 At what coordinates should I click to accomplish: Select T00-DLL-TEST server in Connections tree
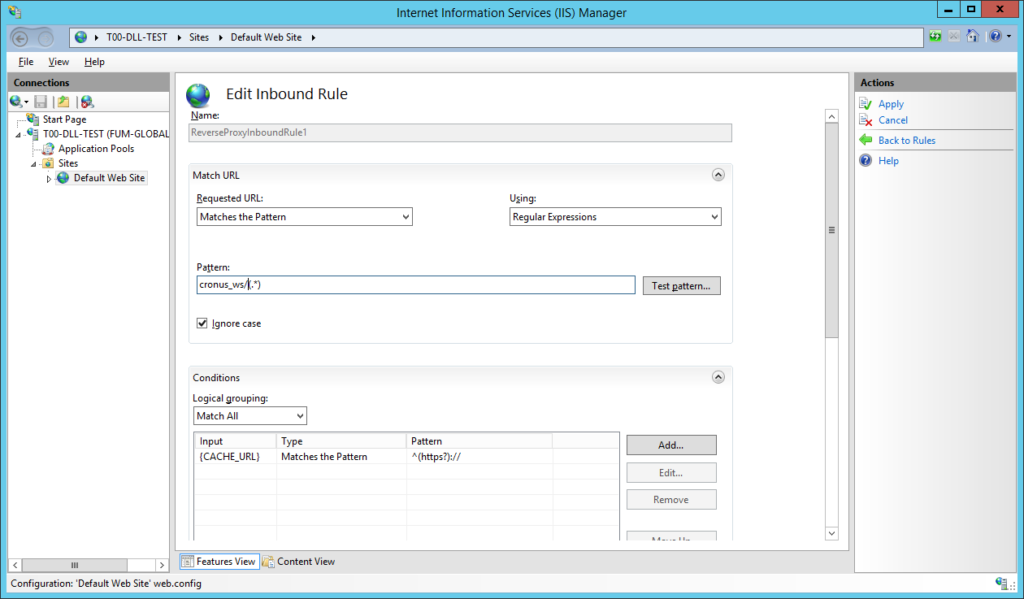click(x=106, y=134)
